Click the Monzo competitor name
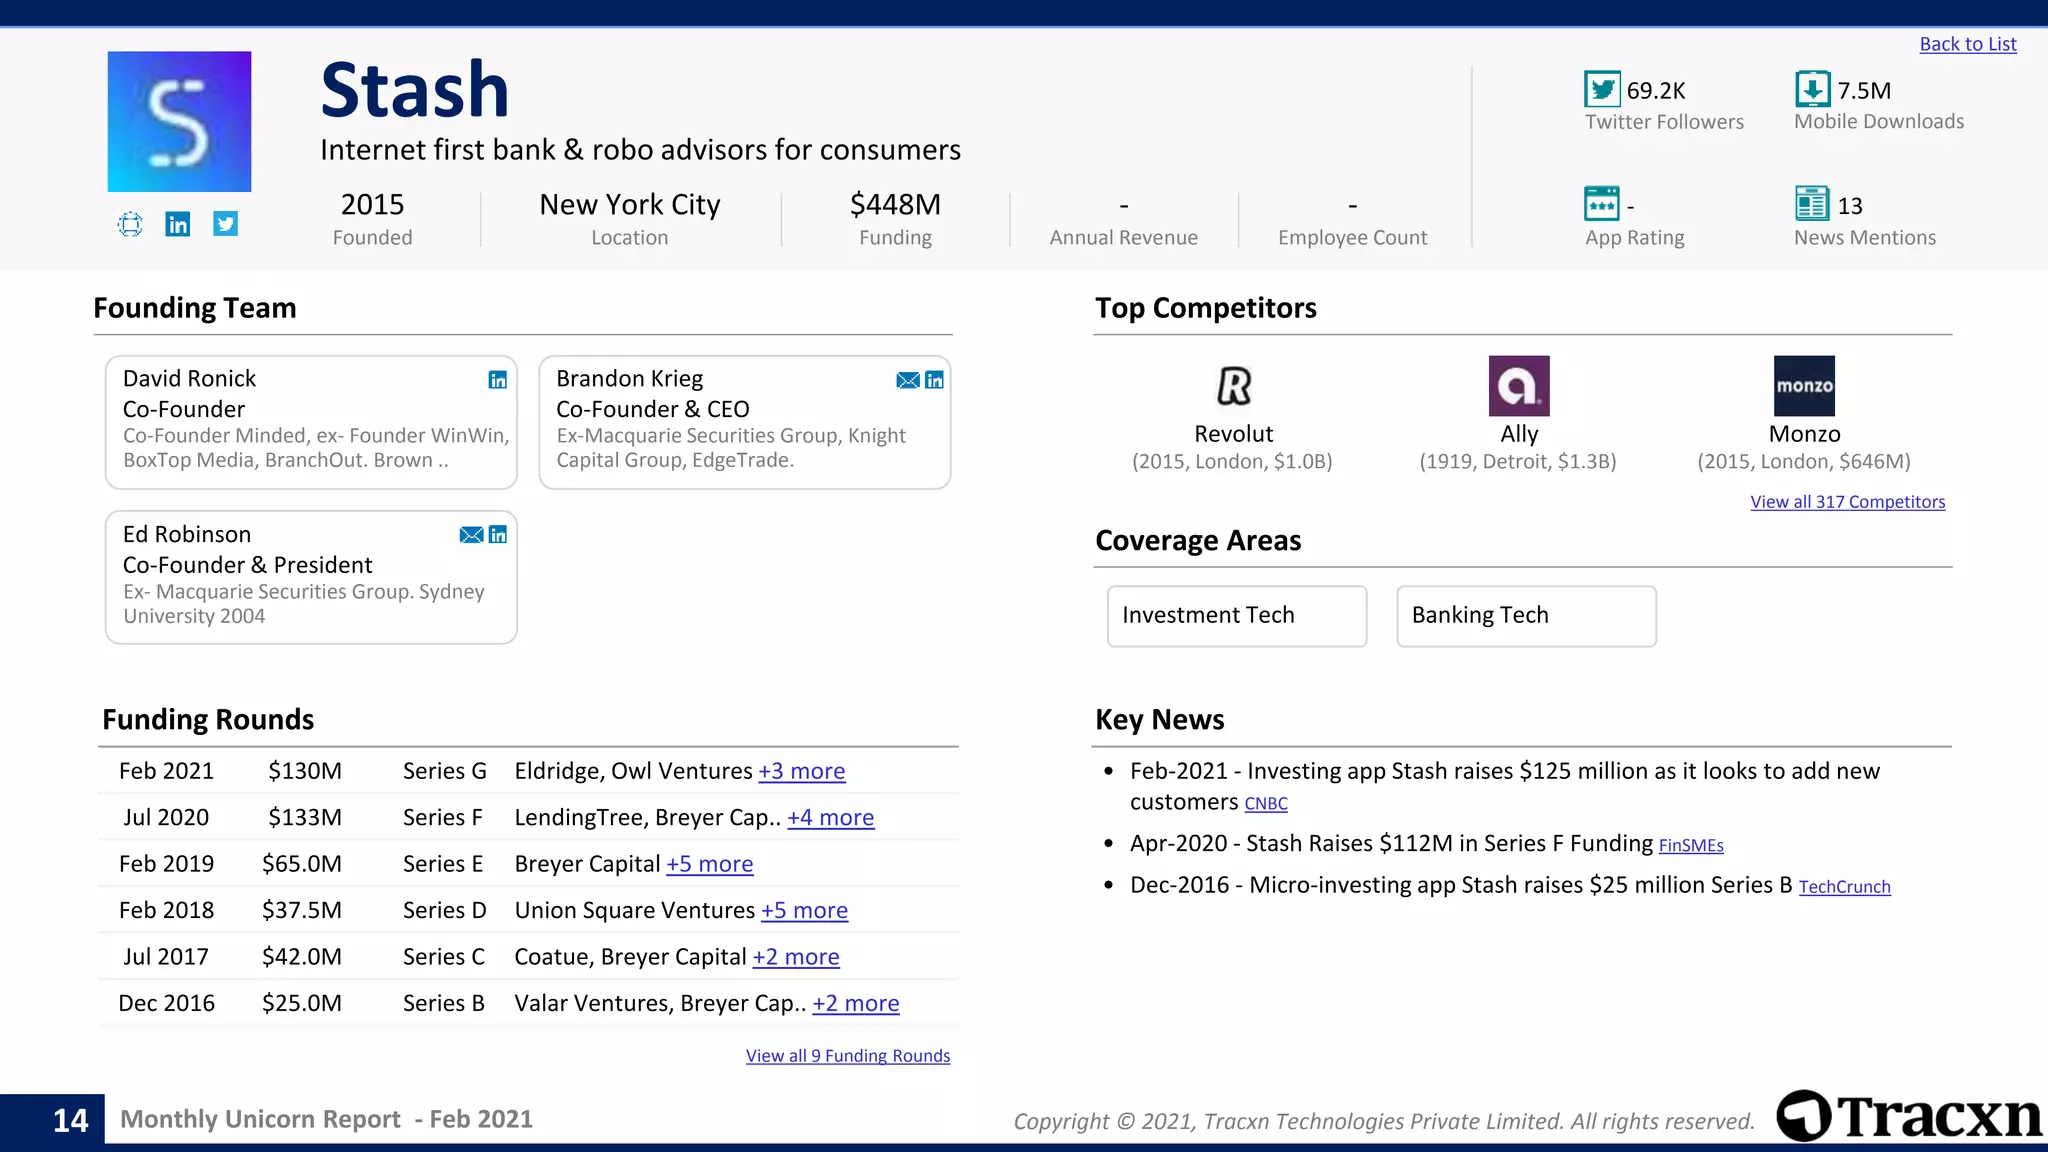 (x=1804, y=434)
